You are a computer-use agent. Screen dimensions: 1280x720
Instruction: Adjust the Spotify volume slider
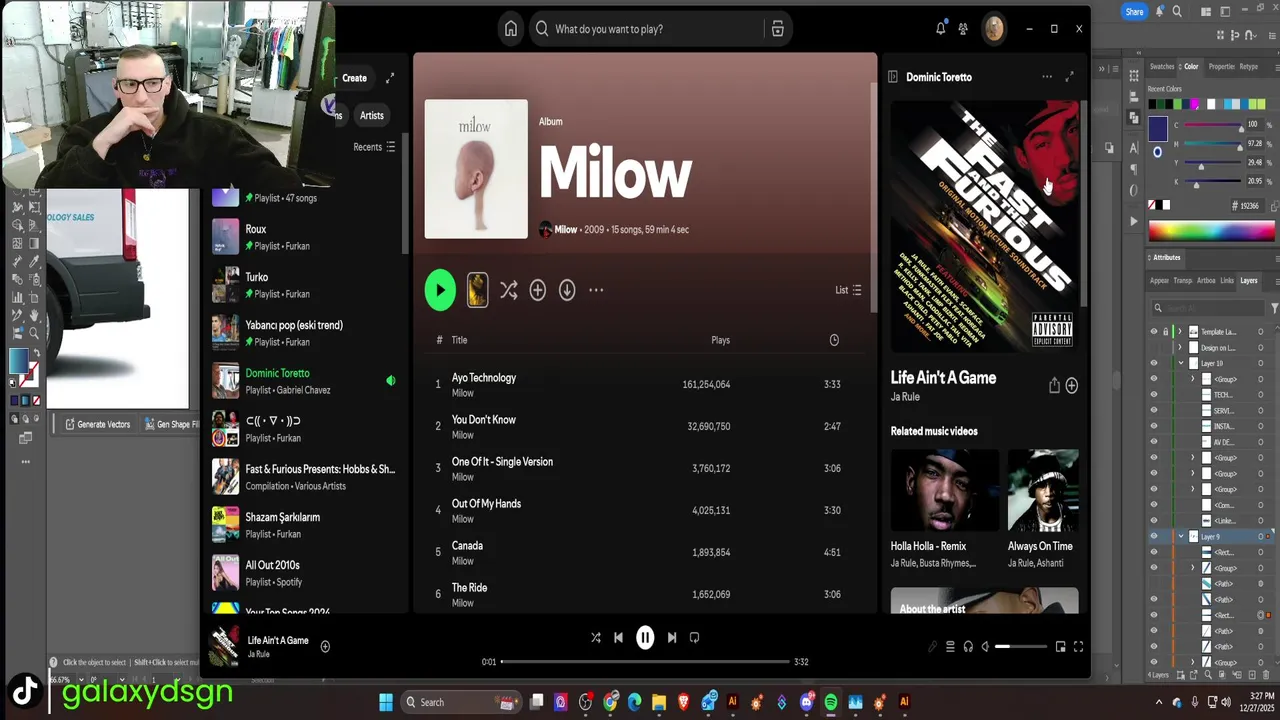click(1022, 647)
